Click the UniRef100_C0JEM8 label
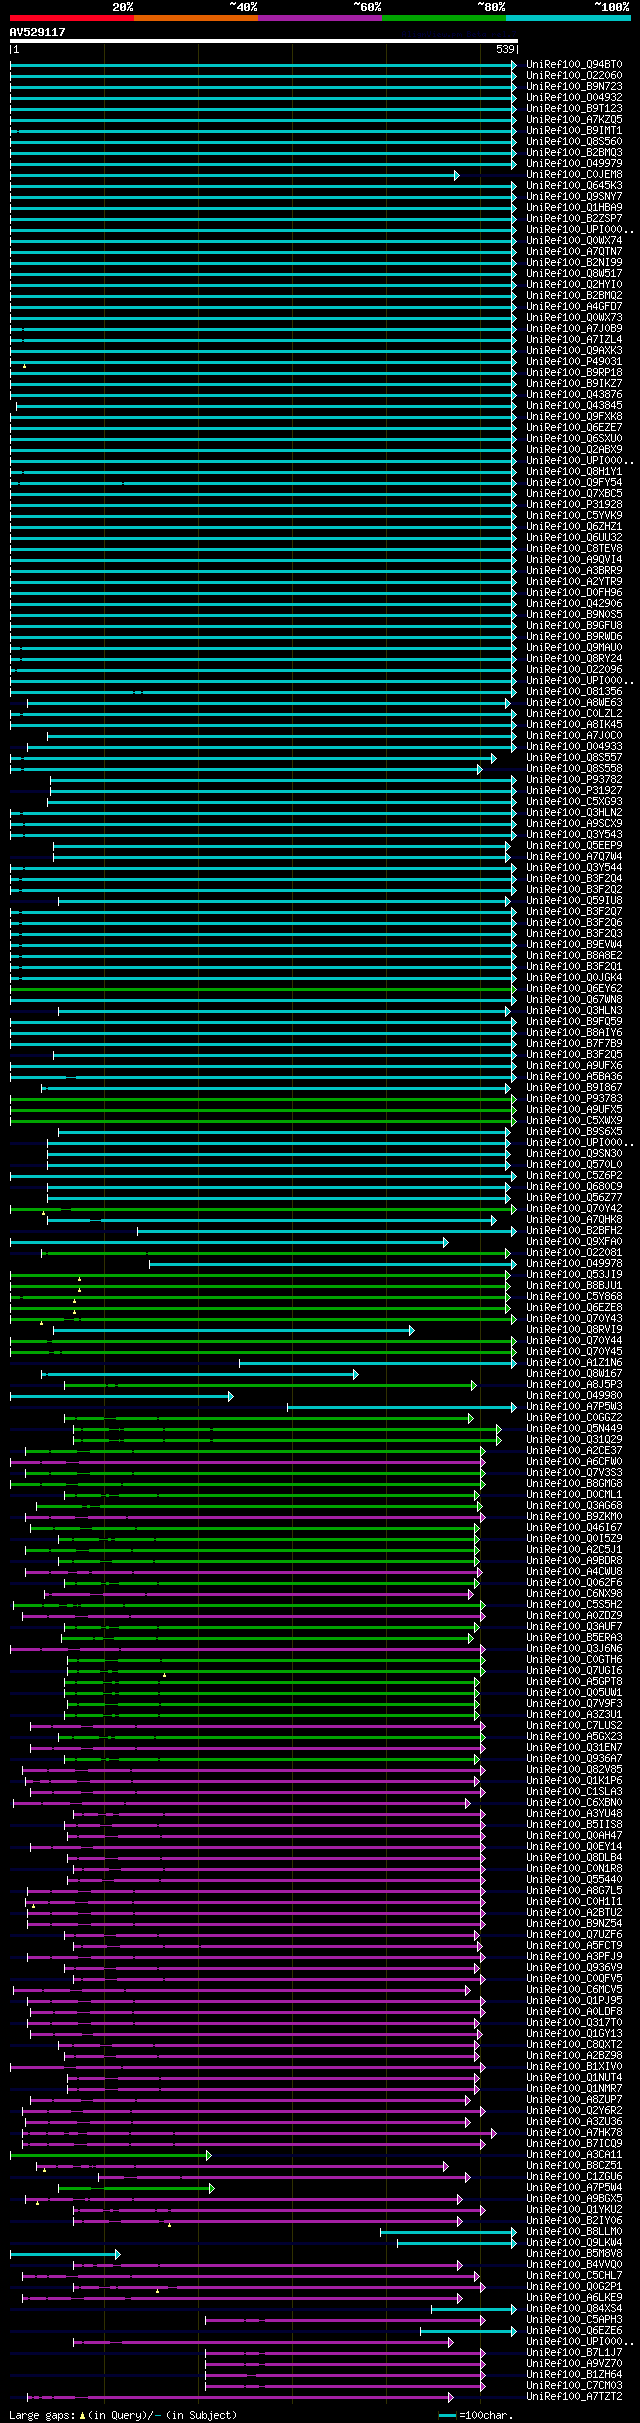This screenshot has width=640, height=2423. pyautogui.click(x=574, y=174)
